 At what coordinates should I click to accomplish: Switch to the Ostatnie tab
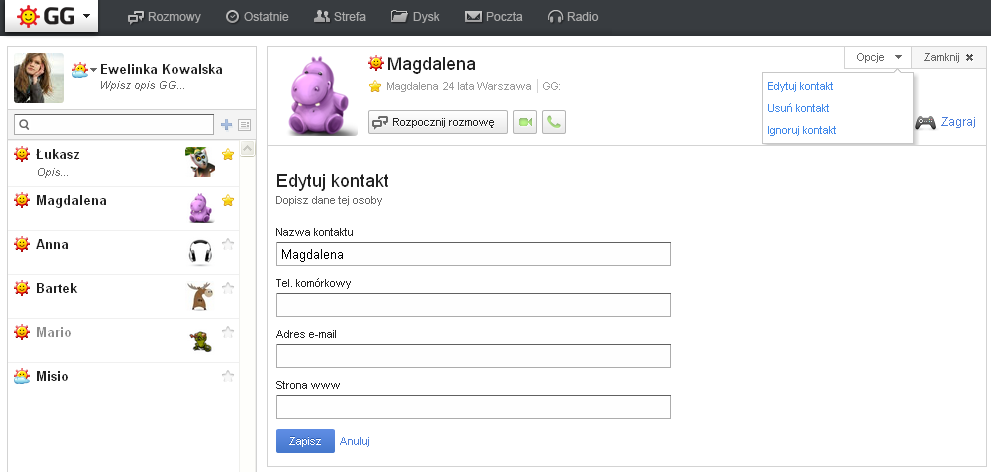pyautogui.click(x=257, y=17)
